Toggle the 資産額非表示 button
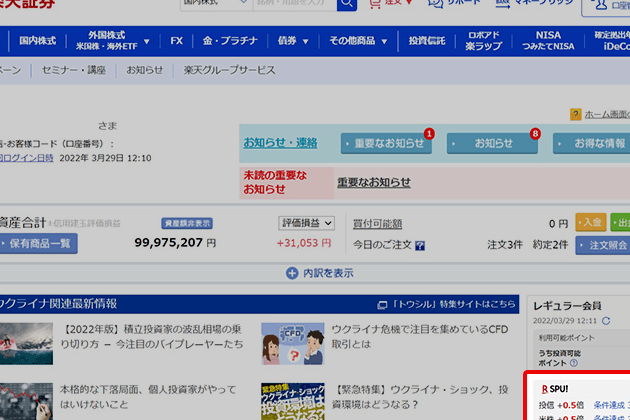This screenshot has height=420, width=630. (187, 223)
